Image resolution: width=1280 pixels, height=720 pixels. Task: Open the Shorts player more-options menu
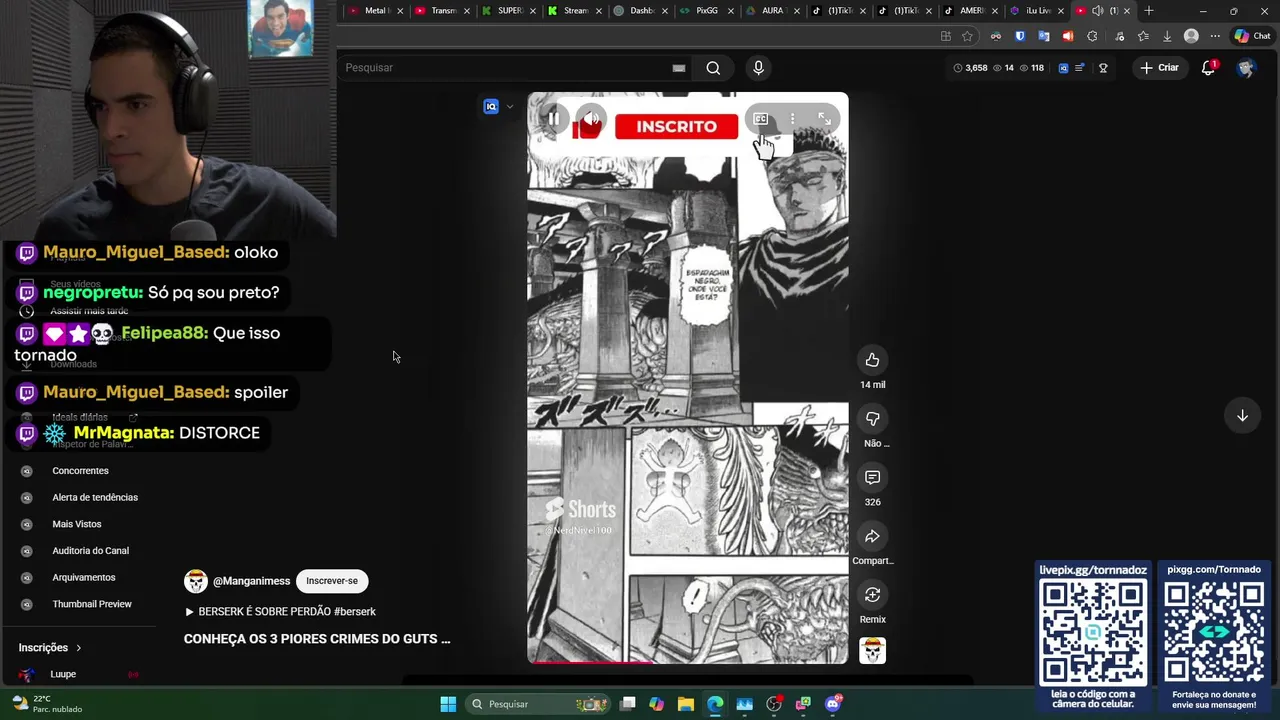[x=792, y=119]
